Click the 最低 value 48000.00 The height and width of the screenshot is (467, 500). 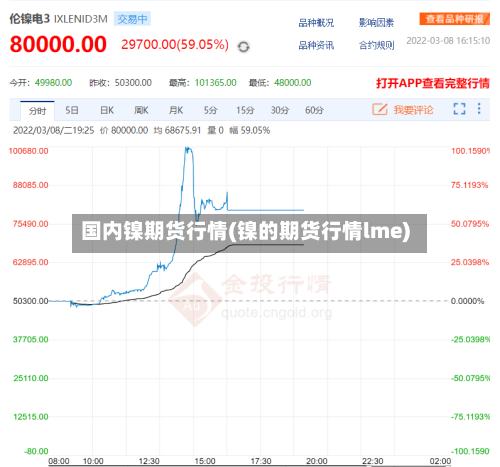click(293, 83)
